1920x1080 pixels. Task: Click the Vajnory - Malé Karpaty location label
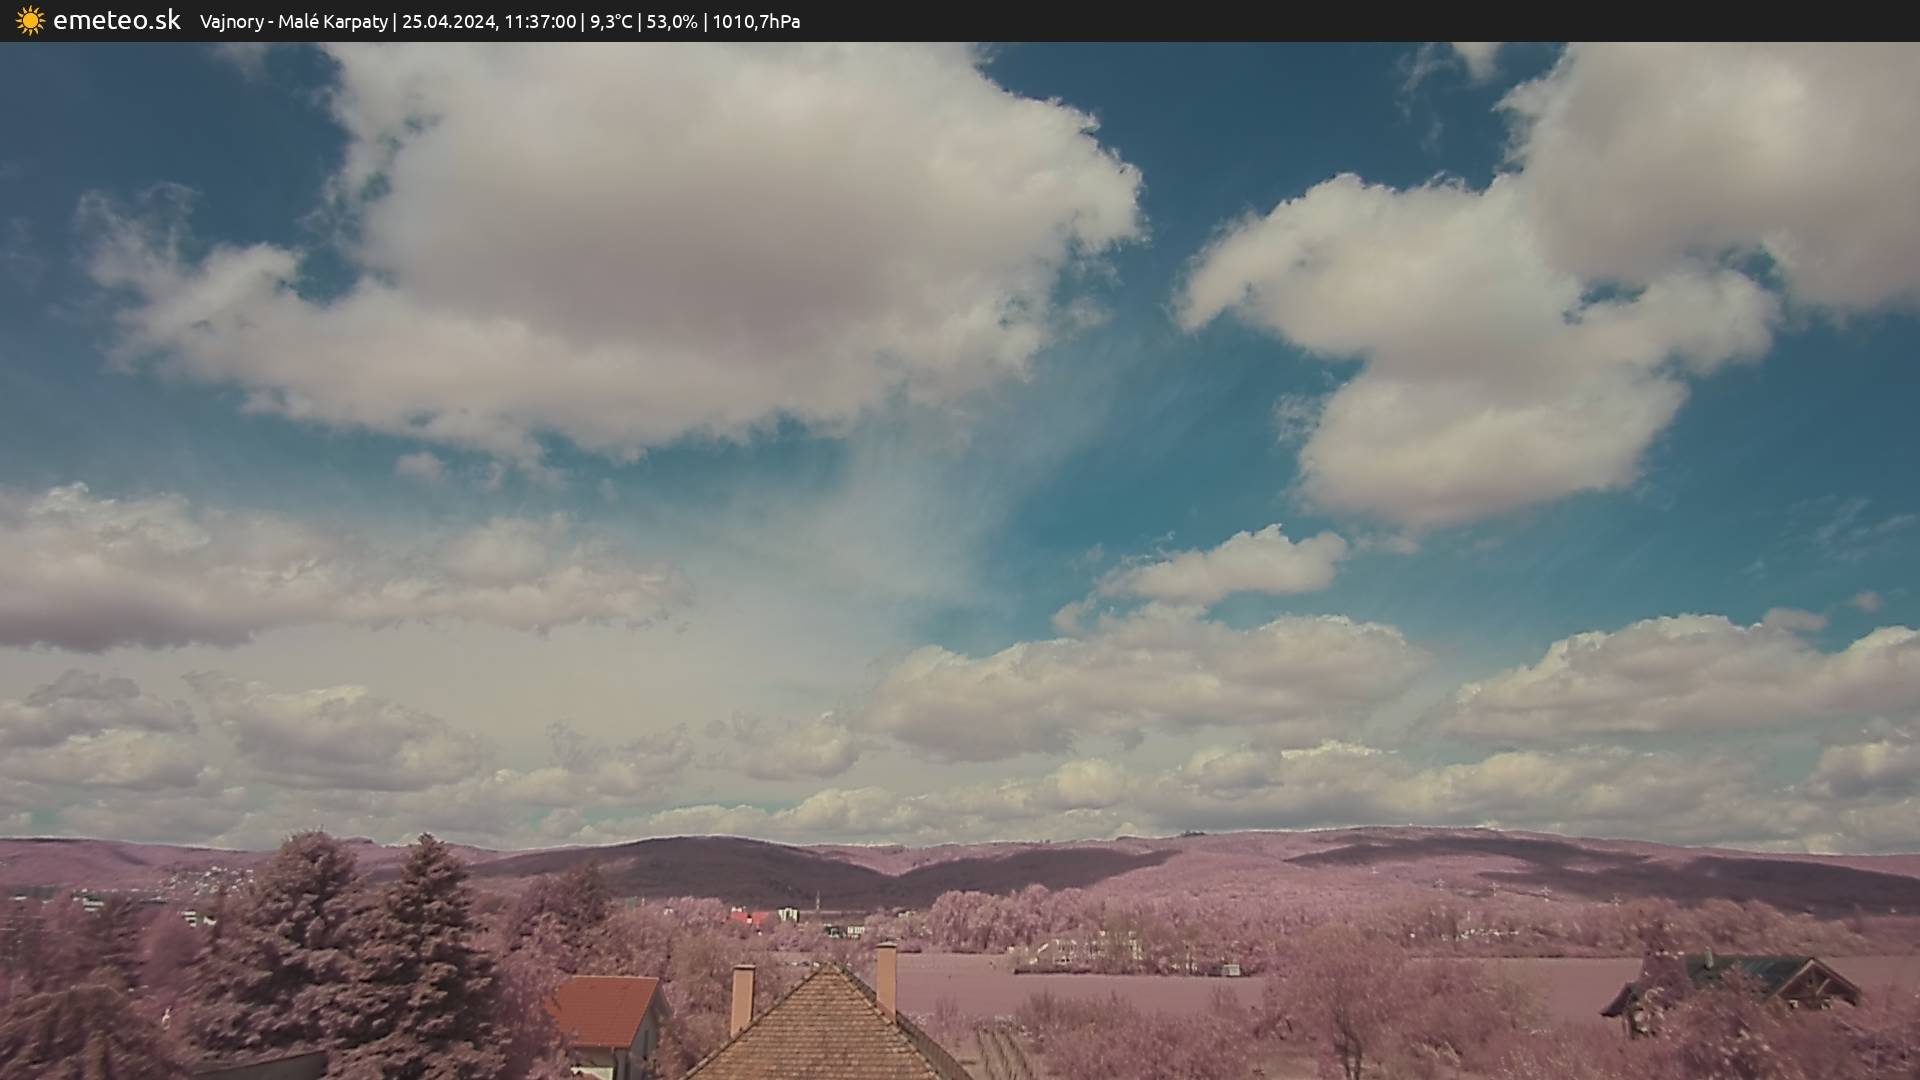[x=293, y=22]
